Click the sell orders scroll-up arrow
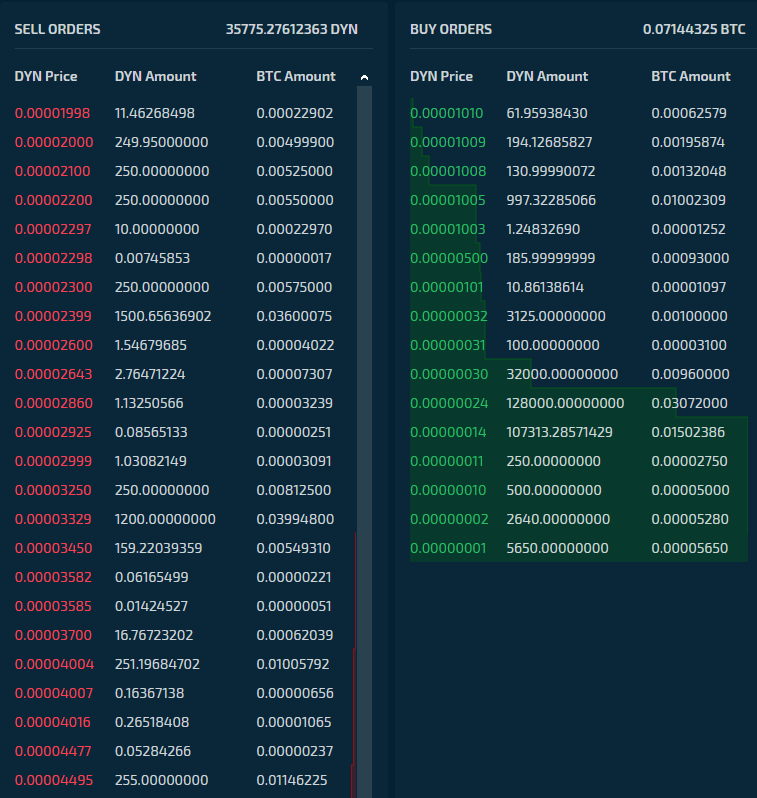757x798 pixels. click(x=365, y=77)
